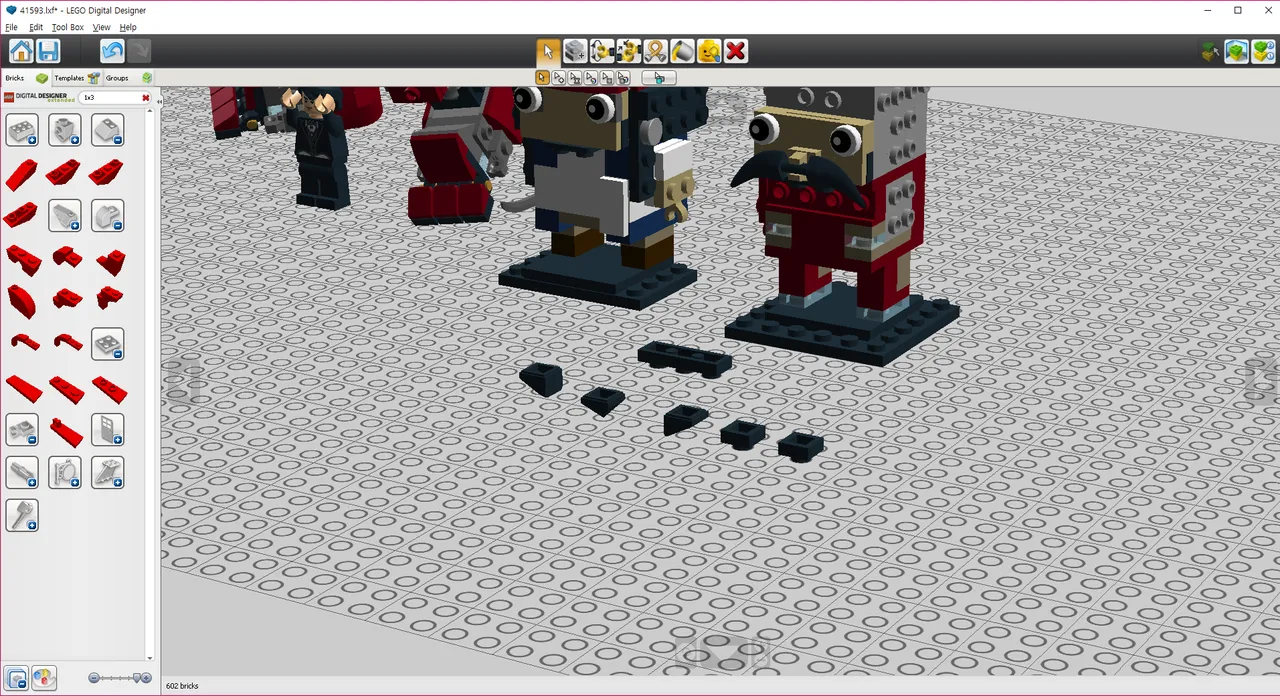The width and height of the screenshot is (1280, 696).
Task: Click the "602 bricks" status count
Action: [182, 686]
